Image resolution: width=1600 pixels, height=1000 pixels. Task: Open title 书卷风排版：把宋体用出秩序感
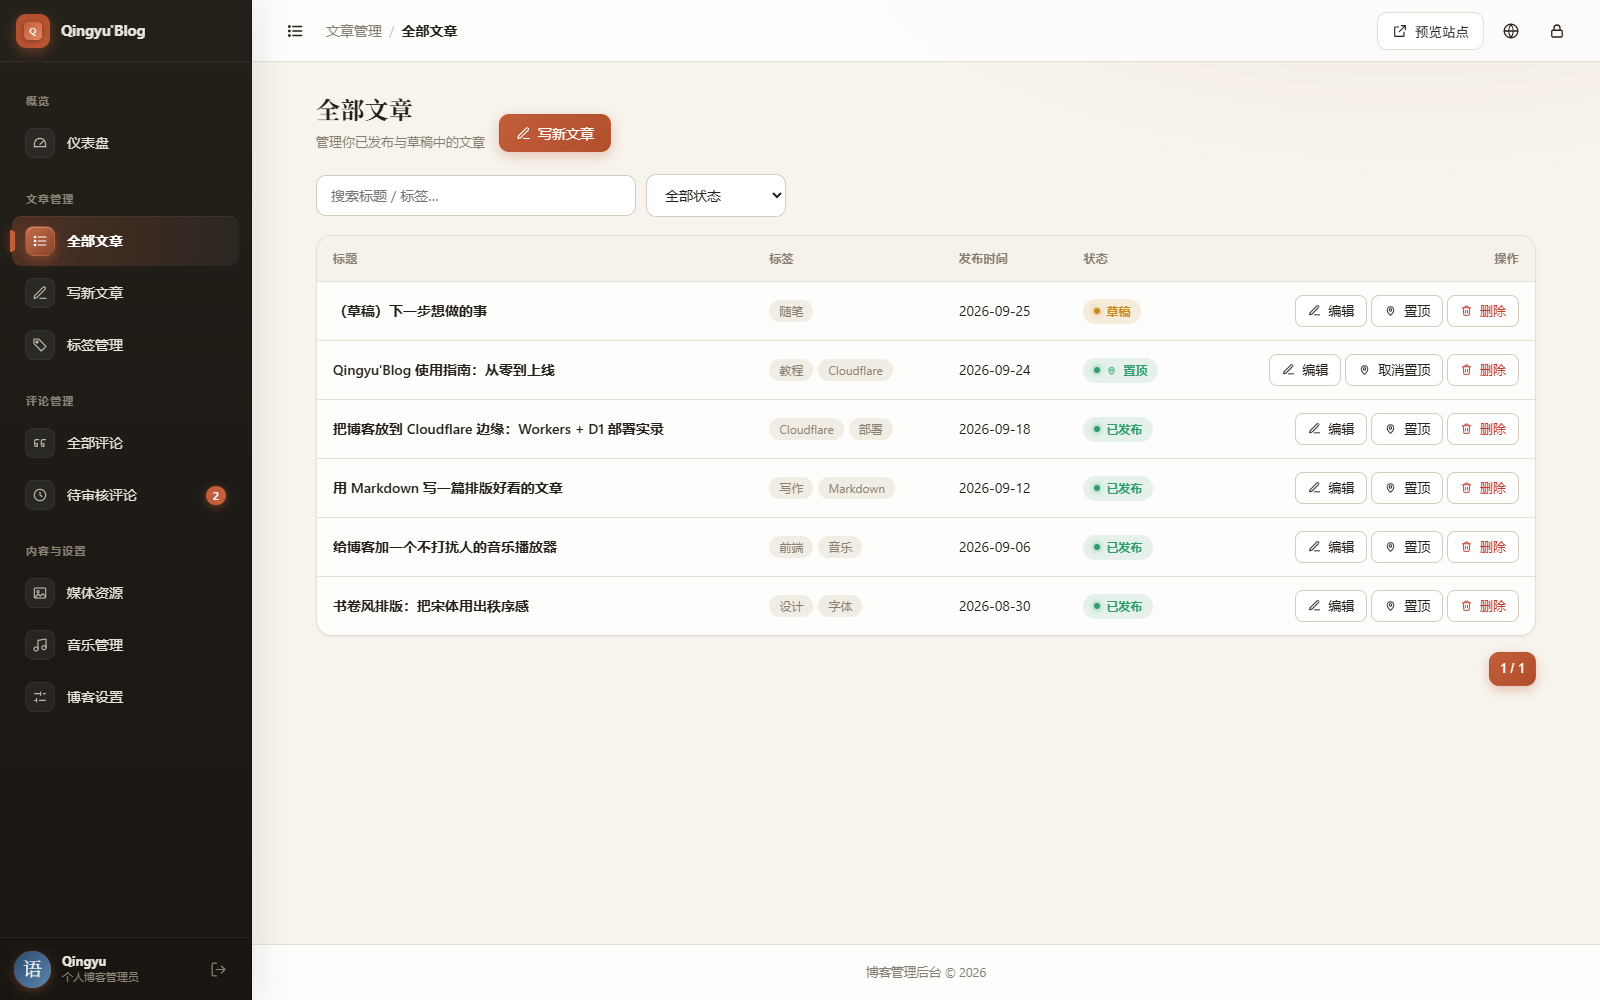[x=431, y=606]
